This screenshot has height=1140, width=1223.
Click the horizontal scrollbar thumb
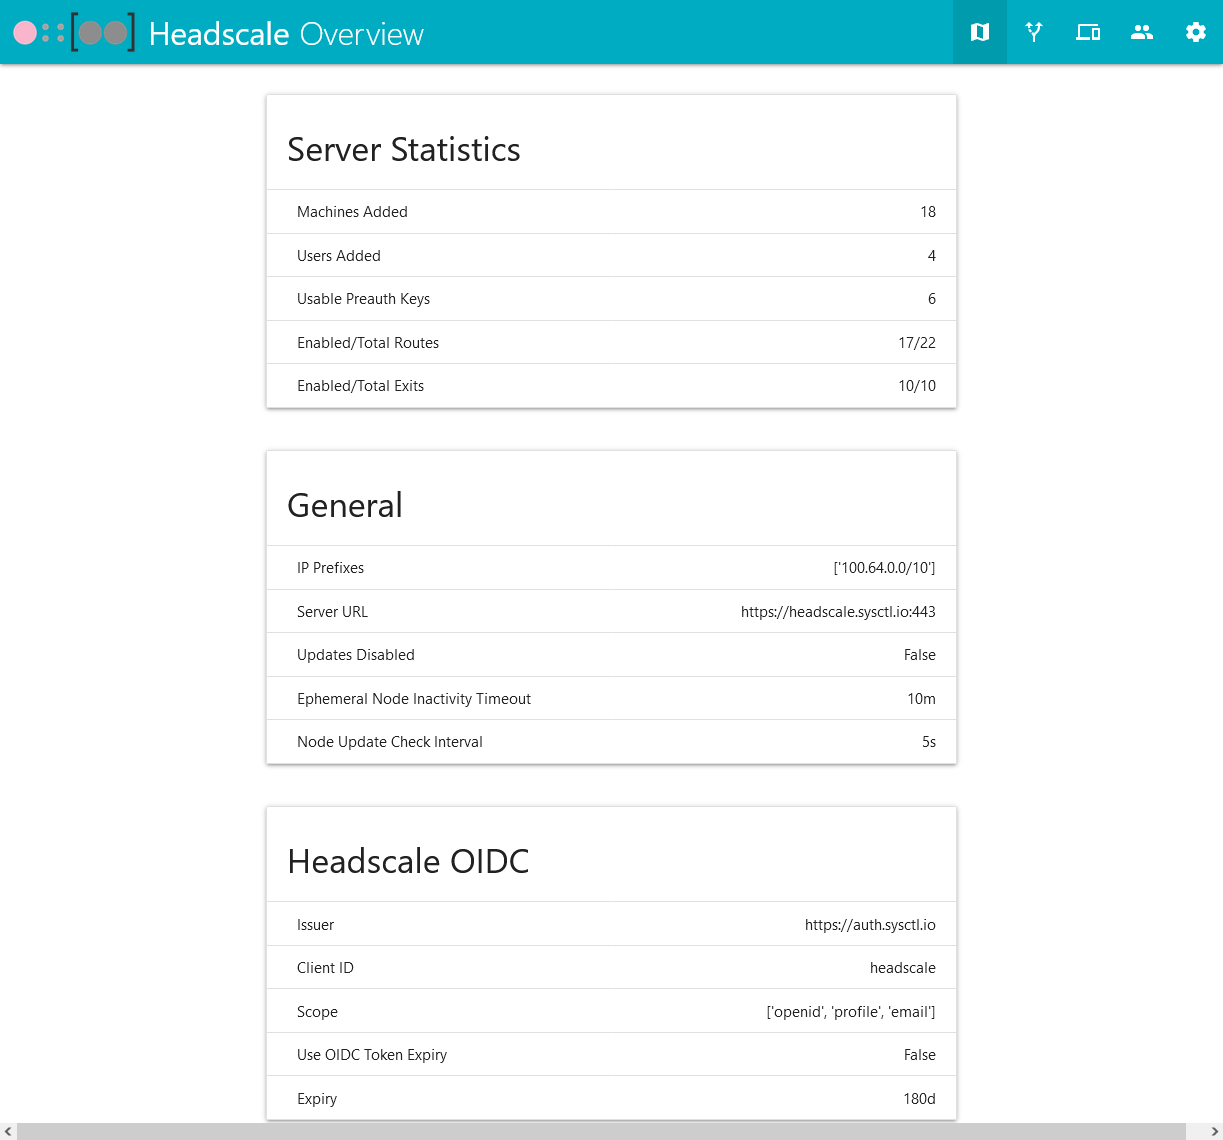pos(601,1131)
